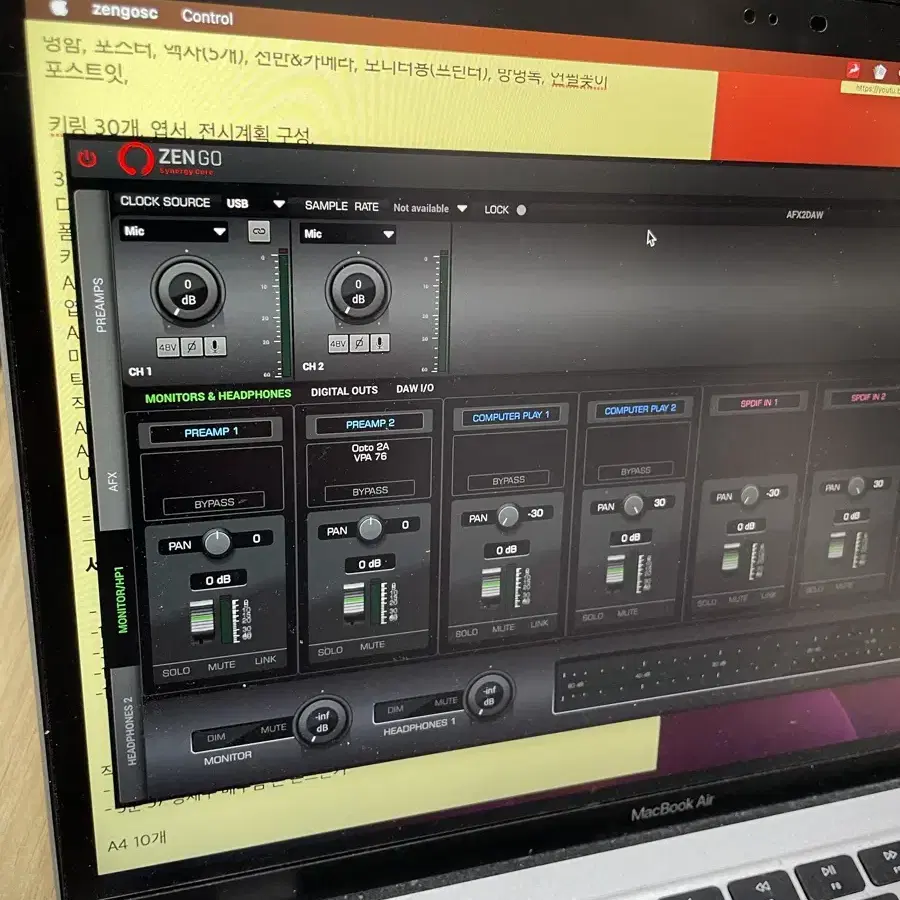Click the SPDIF IN 1 fader handle

coord(731,558)
